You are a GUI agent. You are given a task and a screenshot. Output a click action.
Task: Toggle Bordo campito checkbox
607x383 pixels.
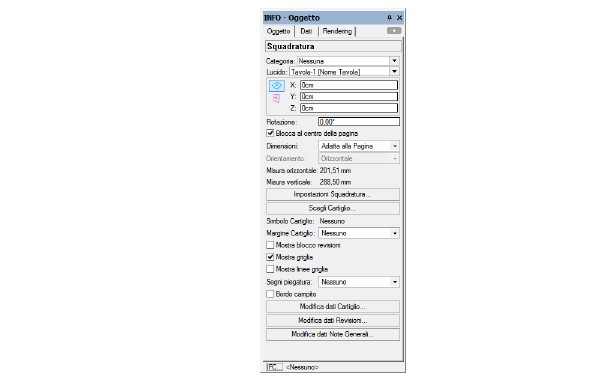pos(270,294)
